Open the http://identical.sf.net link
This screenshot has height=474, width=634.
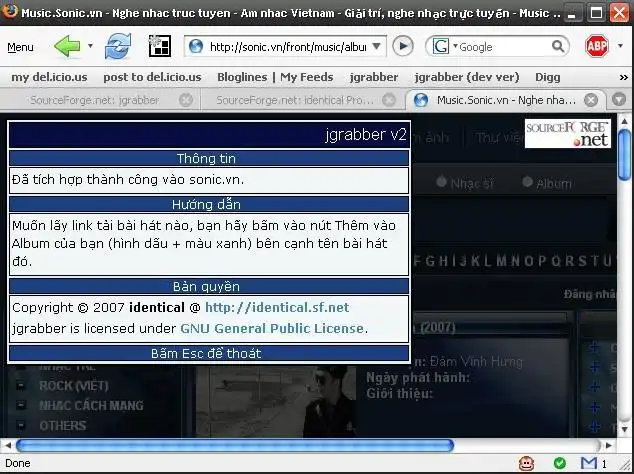pyautogui.click(x=277, y=307)
